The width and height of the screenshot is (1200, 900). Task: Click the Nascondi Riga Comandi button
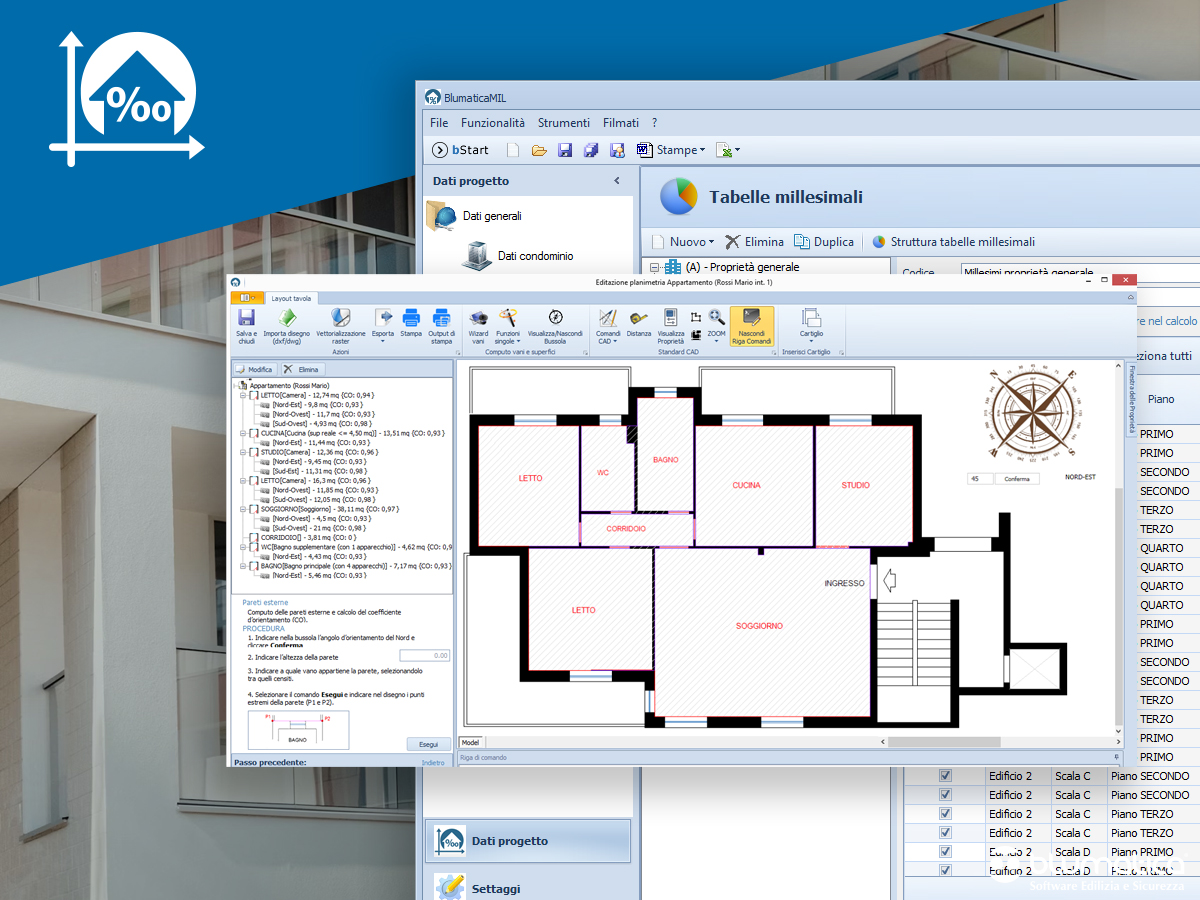[751, 326]
